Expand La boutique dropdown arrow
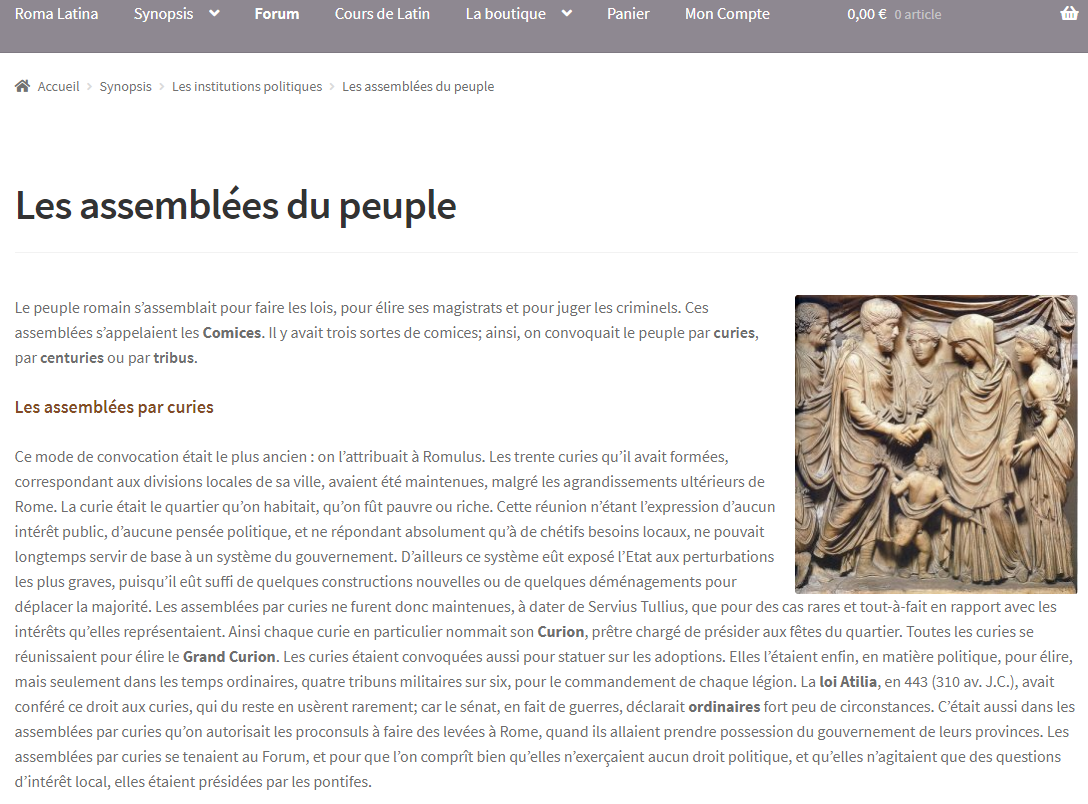Screen dimensions: 1088x804 pyautogui.click(x=567, y=14)
